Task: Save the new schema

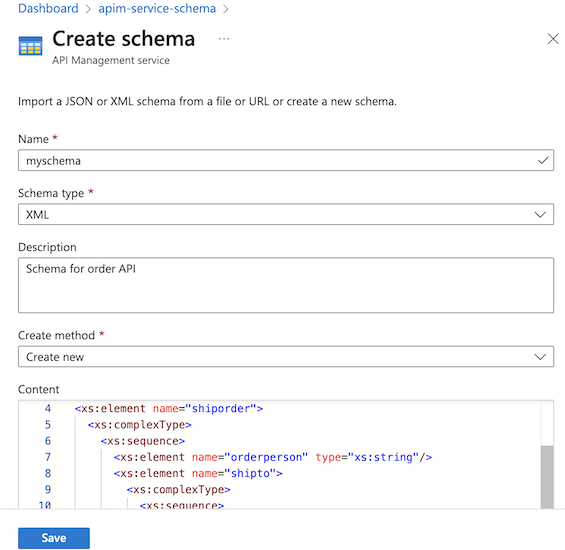Action: click(54, 538)
